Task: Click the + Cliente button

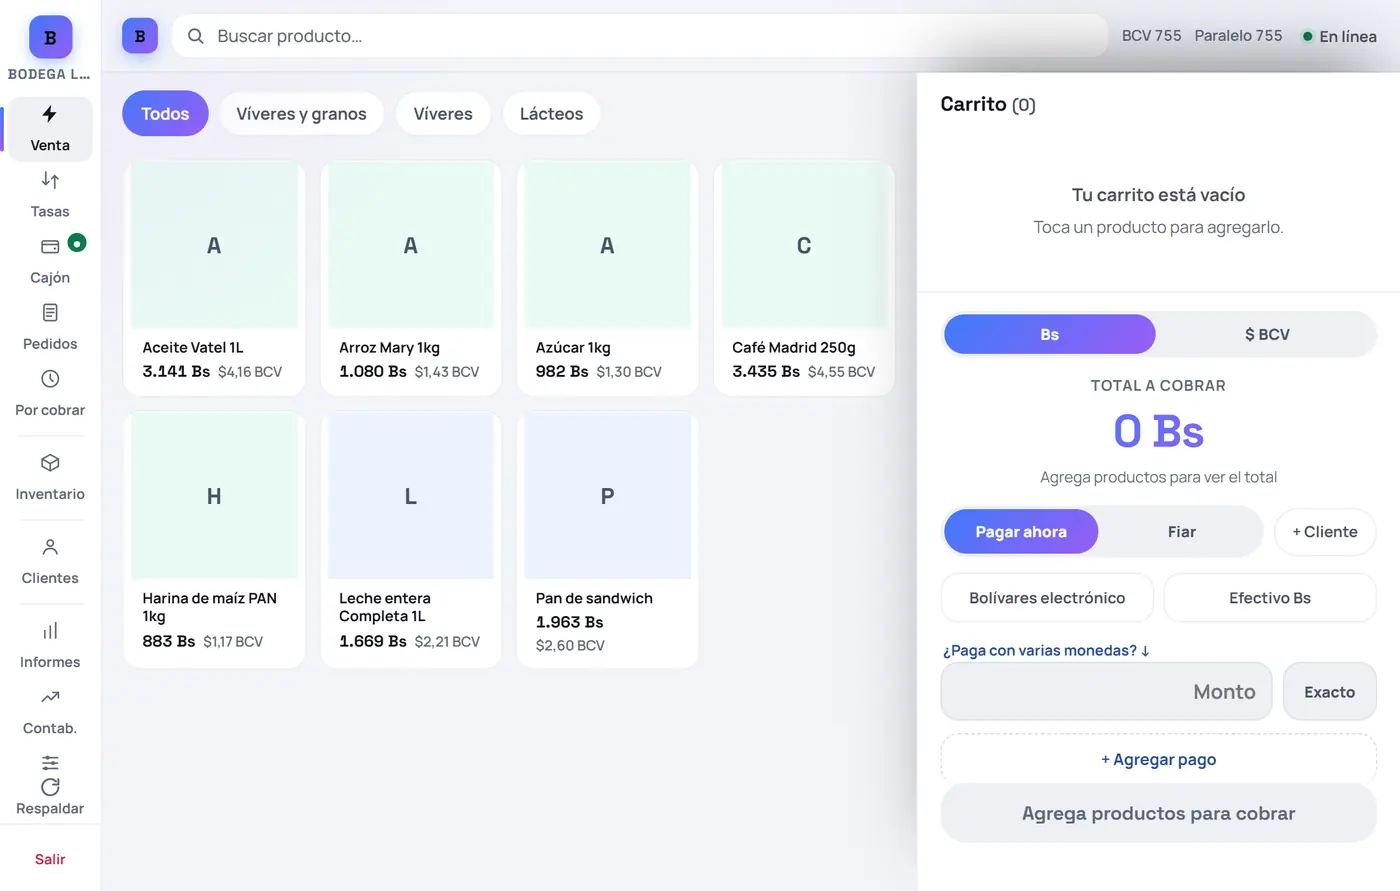Action: (x=1325, y=532)
